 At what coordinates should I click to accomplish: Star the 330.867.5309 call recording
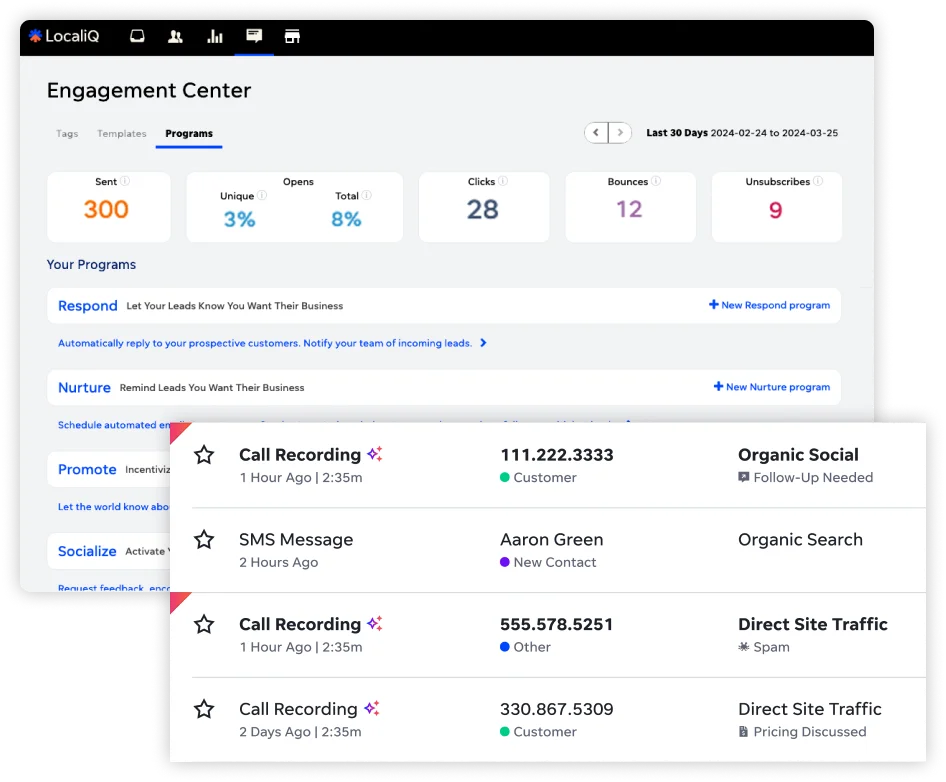(x=205, y=709)
